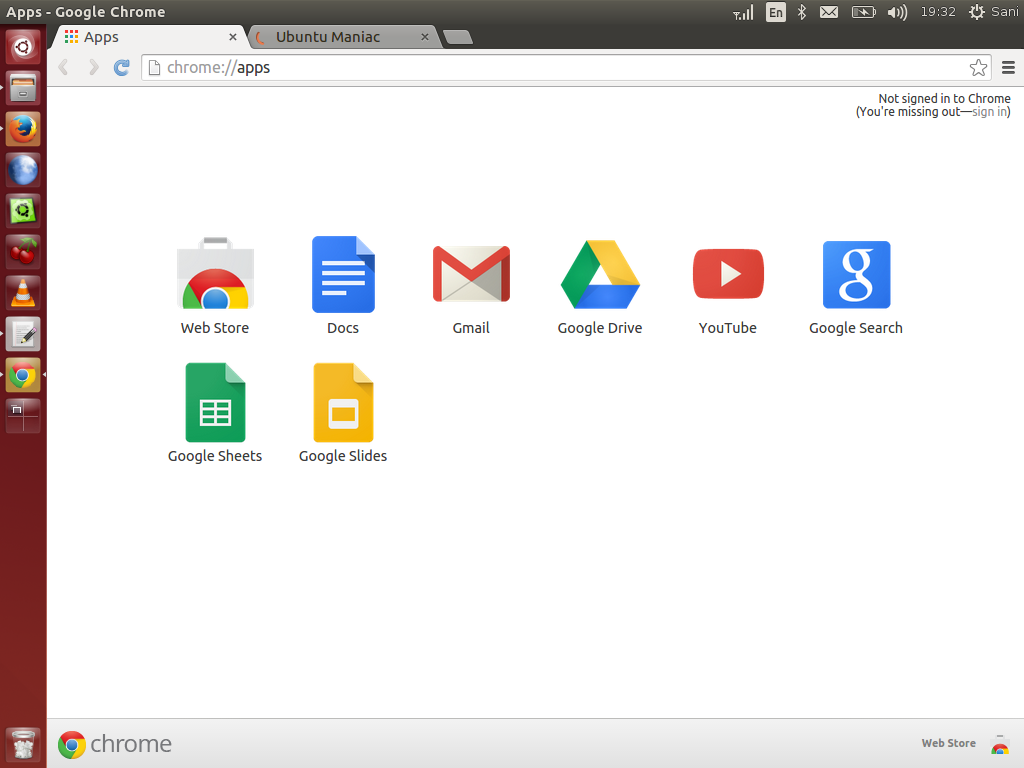The width and height of the screenshot is (1024, 768).
Task: Open the green Ubuntu icon in launcher
Action: [23, 211]
